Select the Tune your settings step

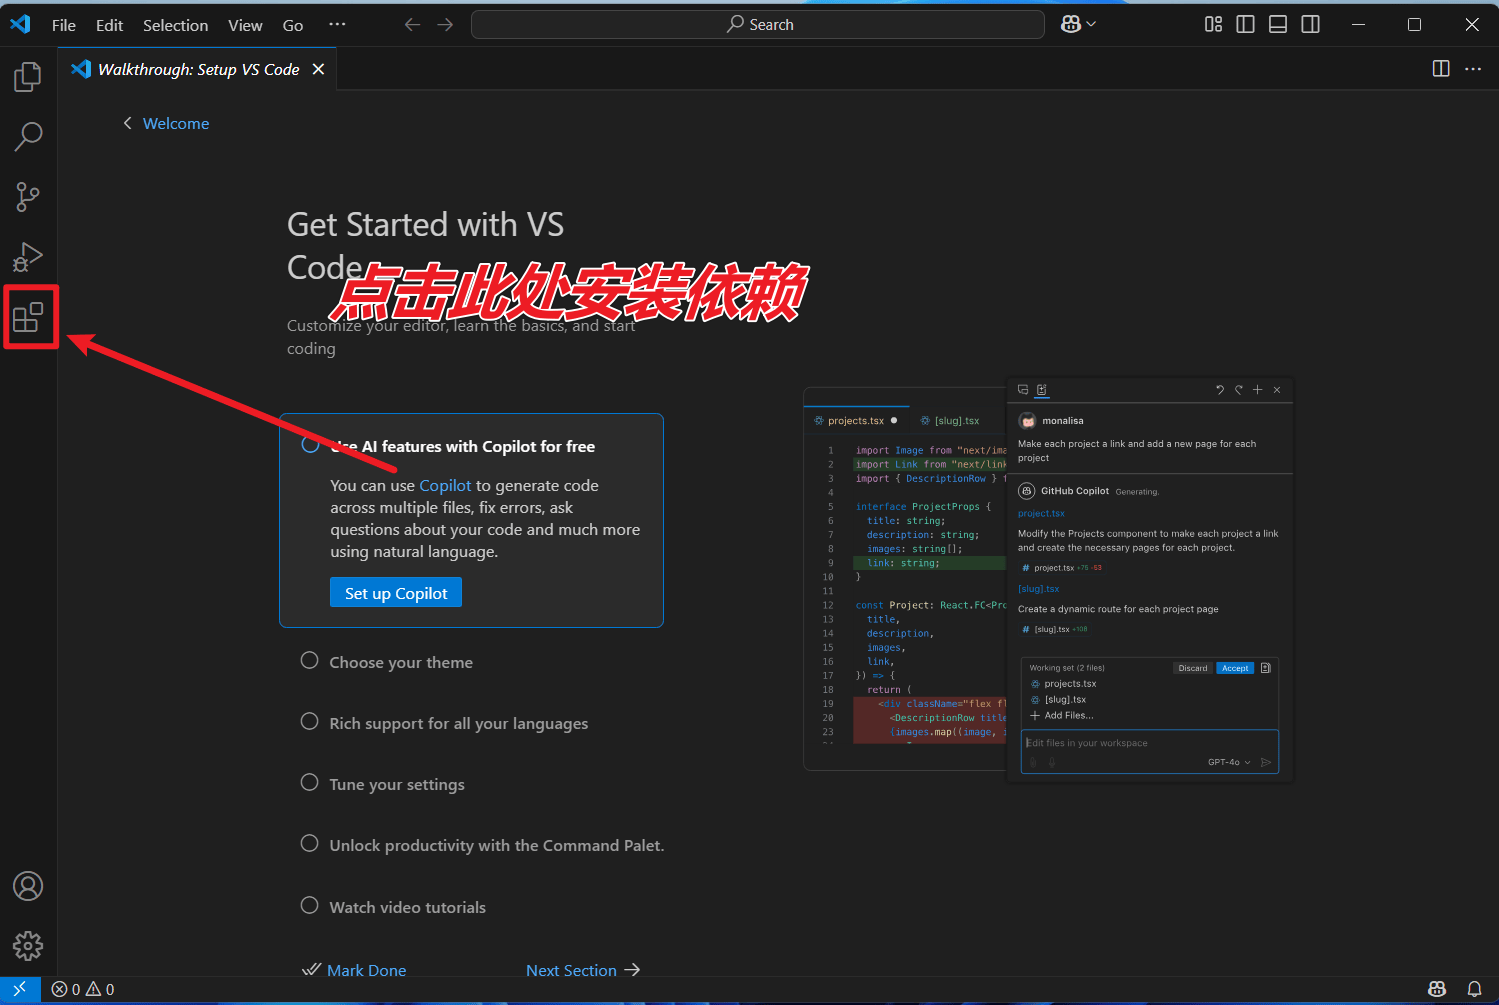[397, 785]
